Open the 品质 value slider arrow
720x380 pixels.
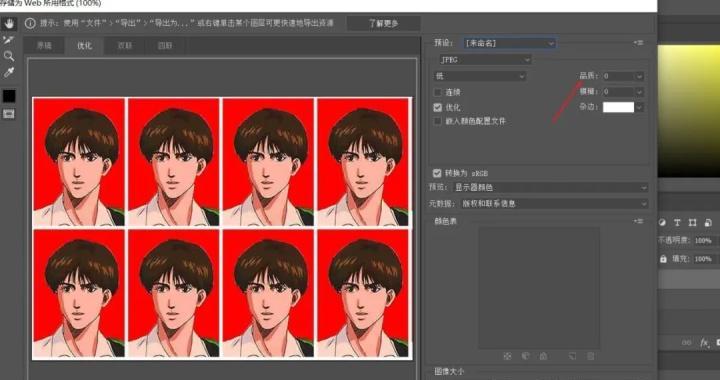tap(639, 76)
